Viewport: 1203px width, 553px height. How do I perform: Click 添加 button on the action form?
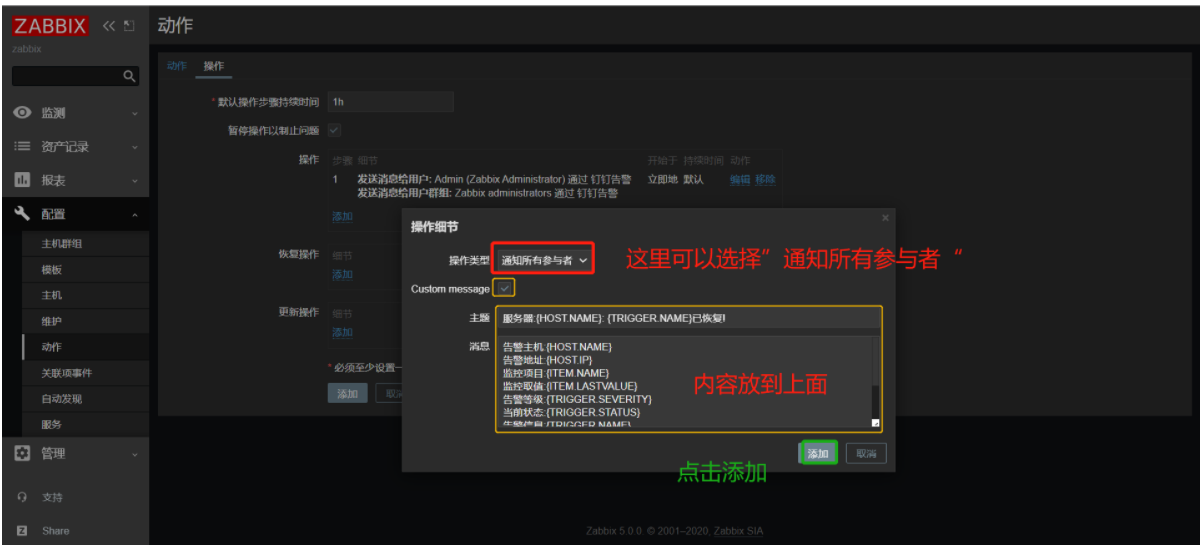347,394
